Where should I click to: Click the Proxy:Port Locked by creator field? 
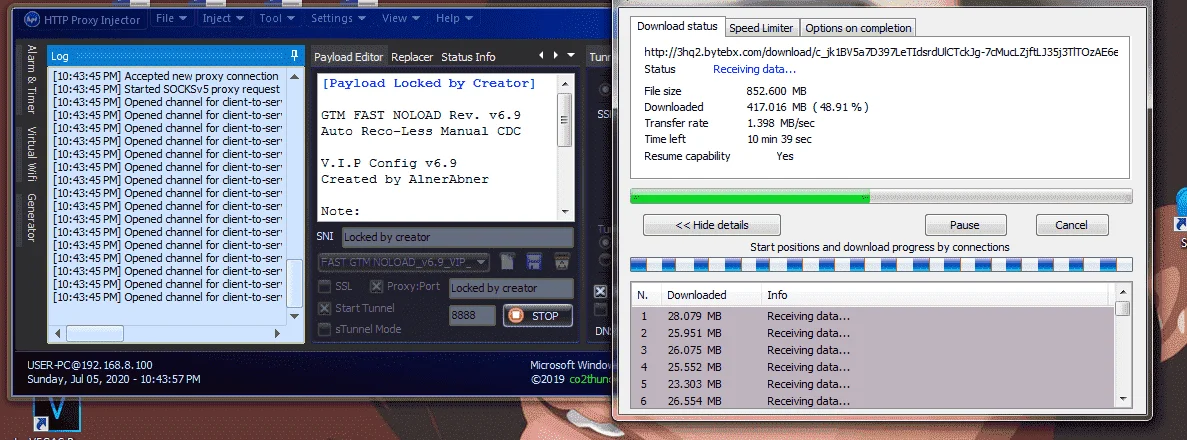coord(511,288)
